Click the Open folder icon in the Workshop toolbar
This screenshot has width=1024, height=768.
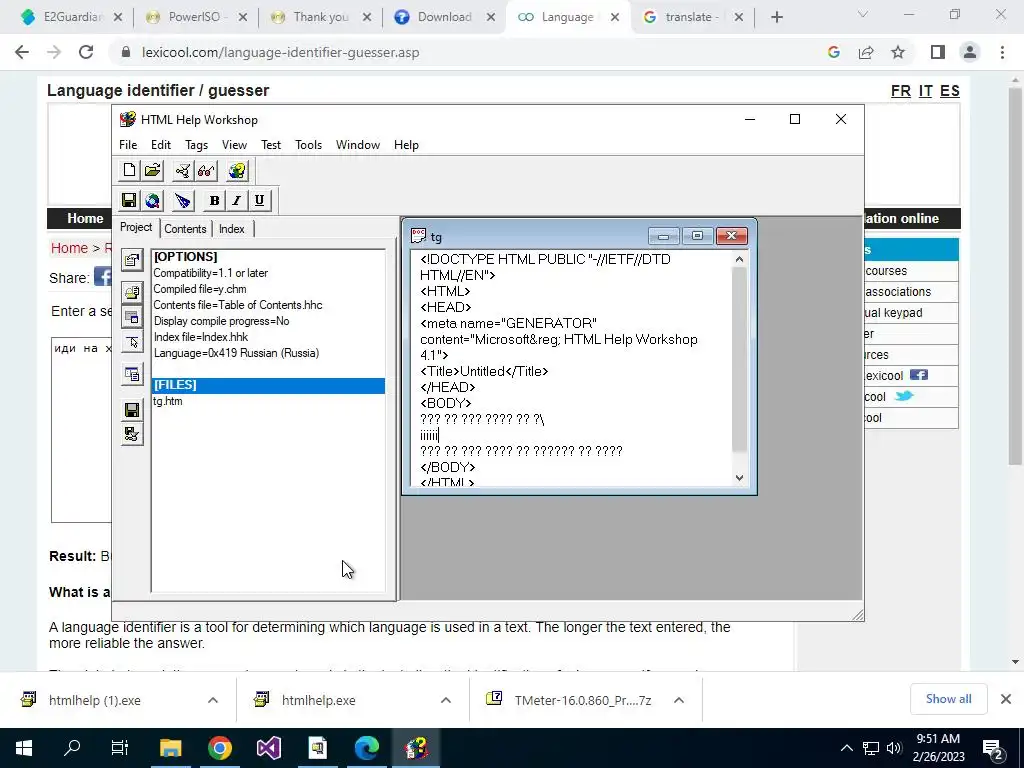tap(152, 170)
